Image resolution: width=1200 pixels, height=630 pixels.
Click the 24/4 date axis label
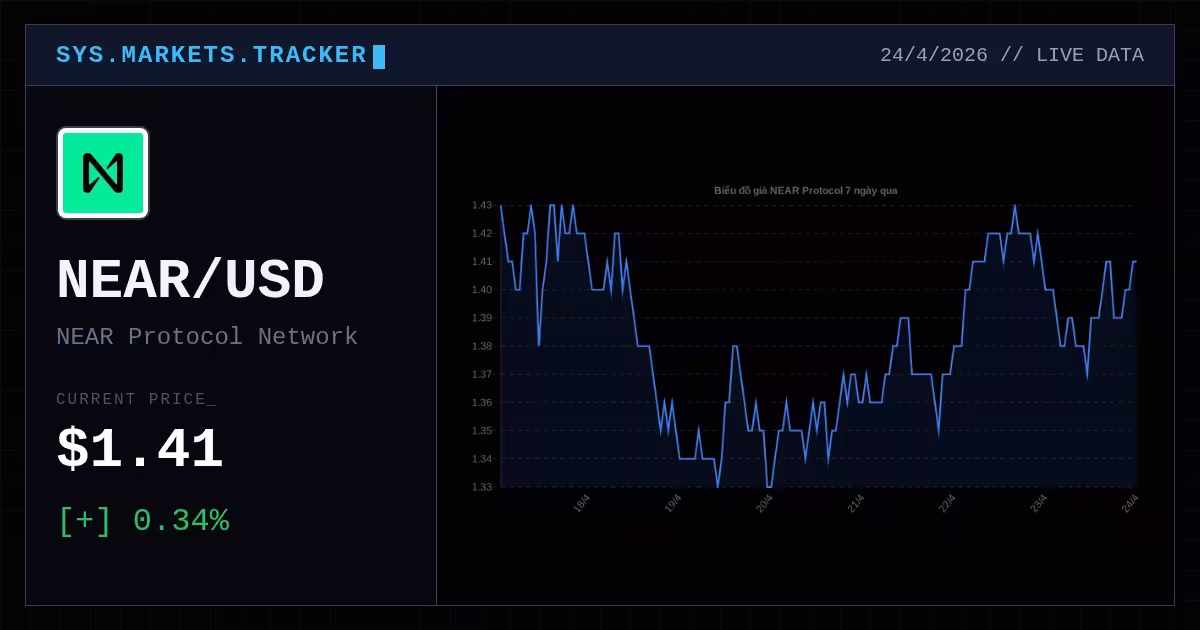(x=1130, y=504)
